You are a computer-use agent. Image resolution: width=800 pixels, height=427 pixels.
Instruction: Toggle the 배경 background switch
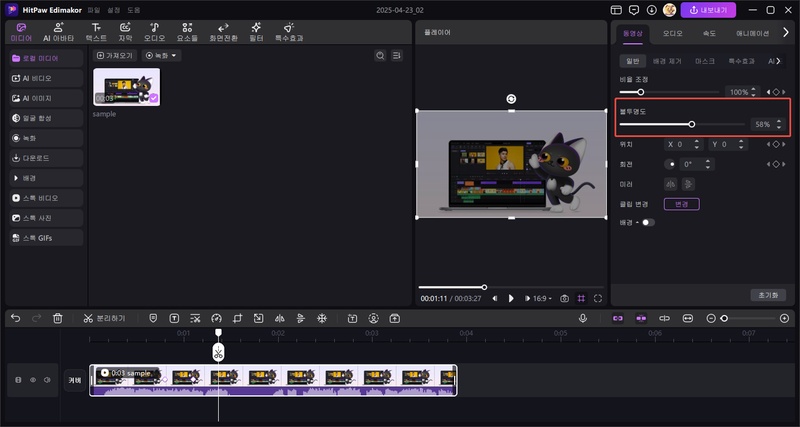coord(648,222)
